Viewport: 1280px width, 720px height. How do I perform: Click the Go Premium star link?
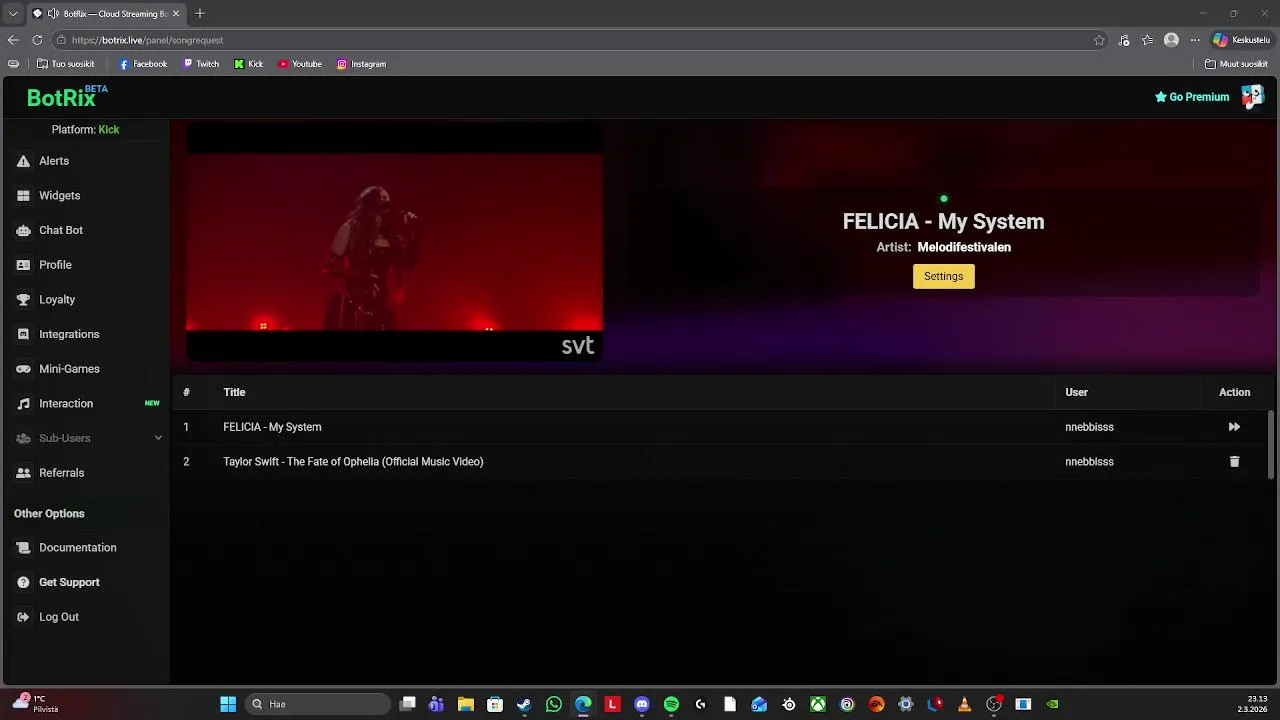pyautogui.click(x=1192, y=97)
